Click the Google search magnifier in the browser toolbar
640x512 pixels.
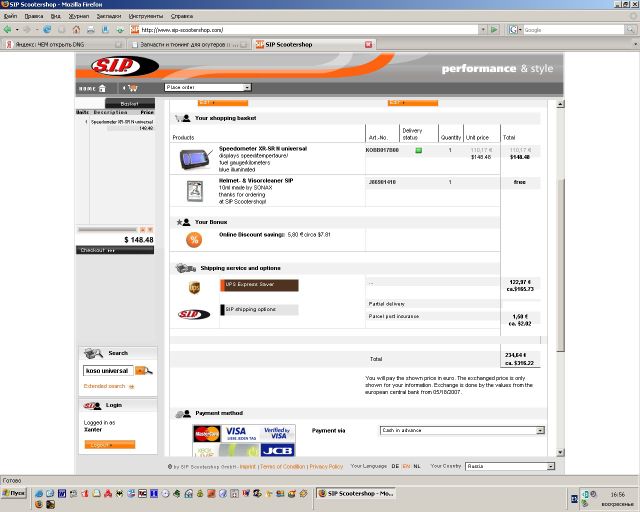point(631,29)
